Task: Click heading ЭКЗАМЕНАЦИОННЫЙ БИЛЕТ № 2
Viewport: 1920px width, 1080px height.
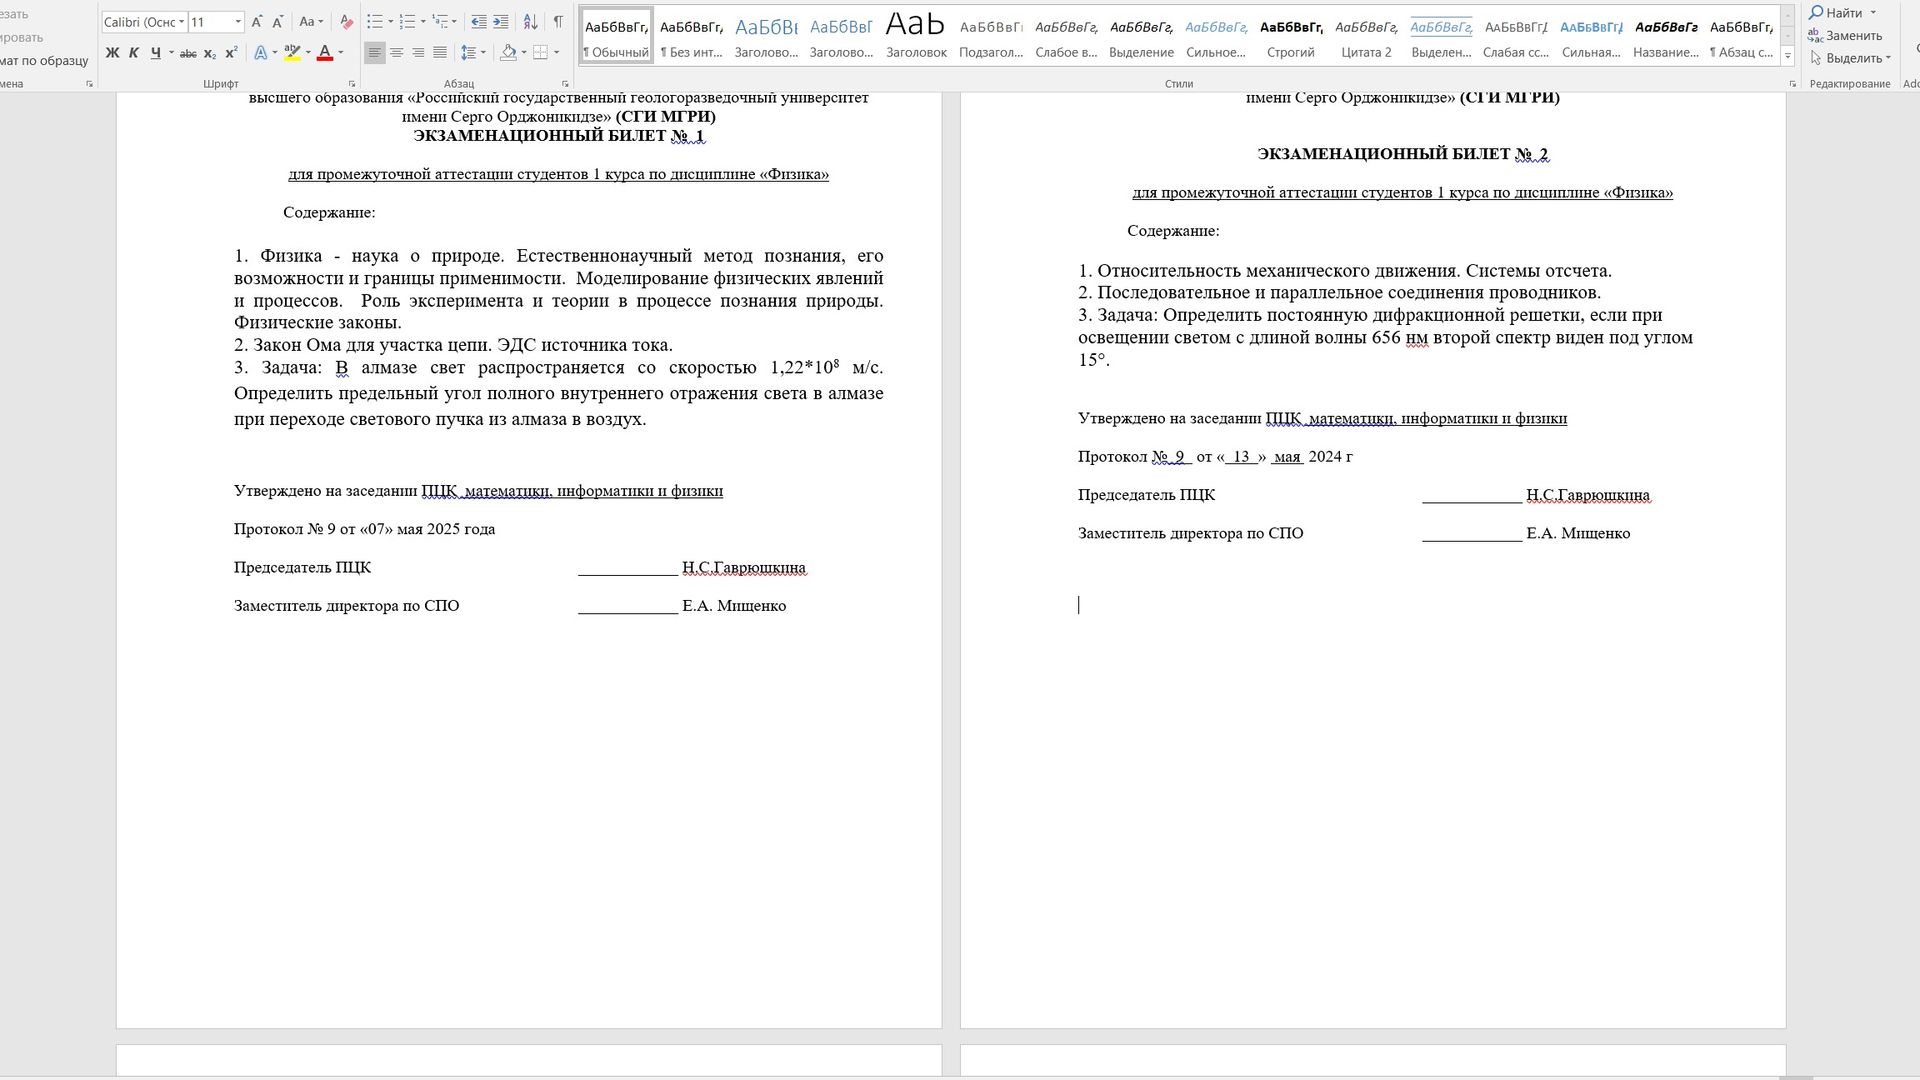Action: (1403, 154)
